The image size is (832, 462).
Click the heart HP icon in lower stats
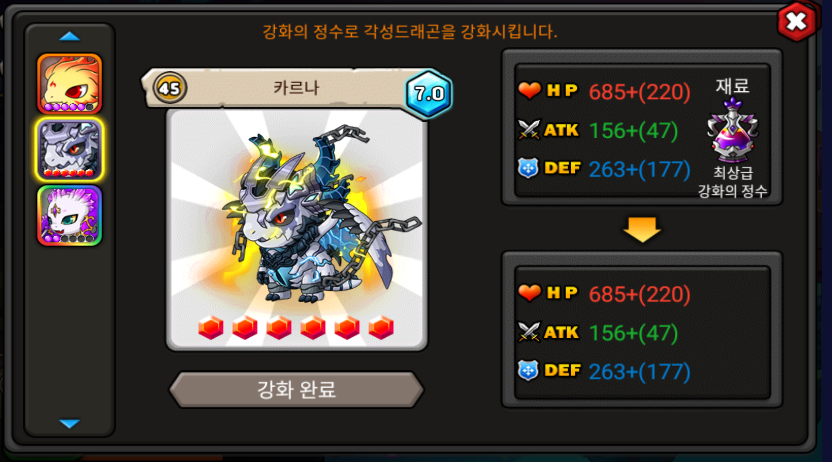(529, 293)
